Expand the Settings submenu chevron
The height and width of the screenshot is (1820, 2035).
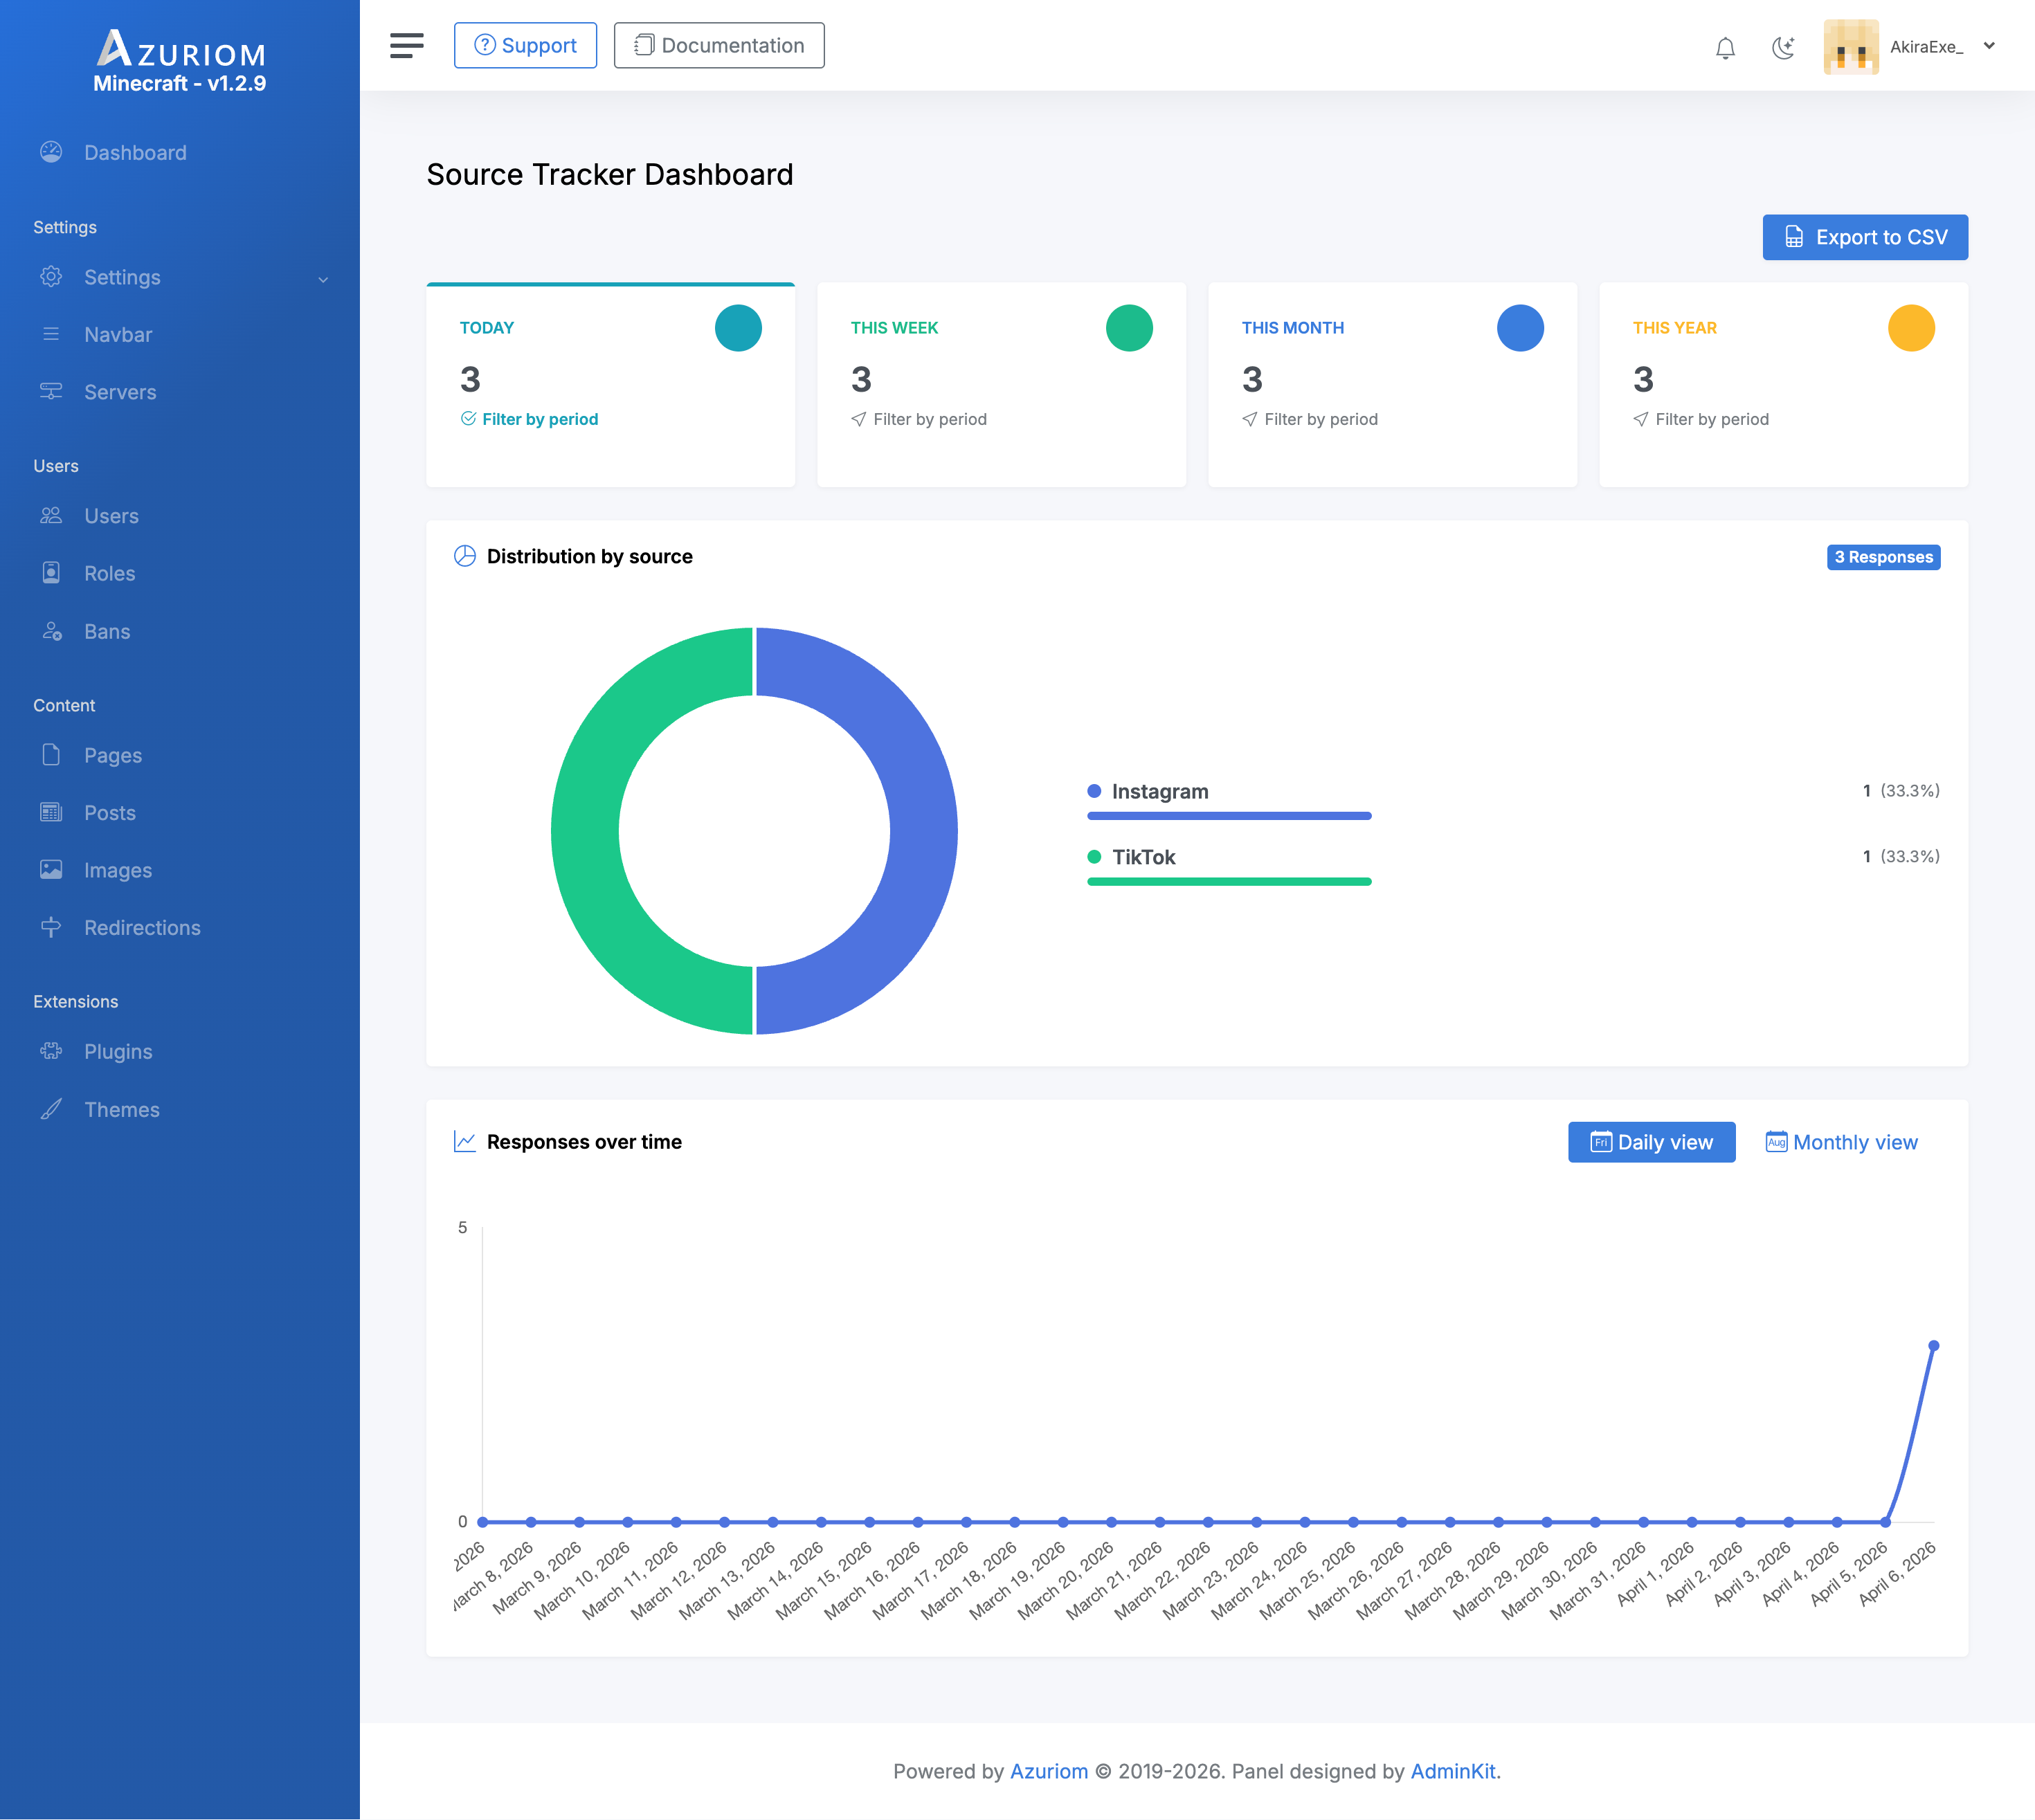323,279
